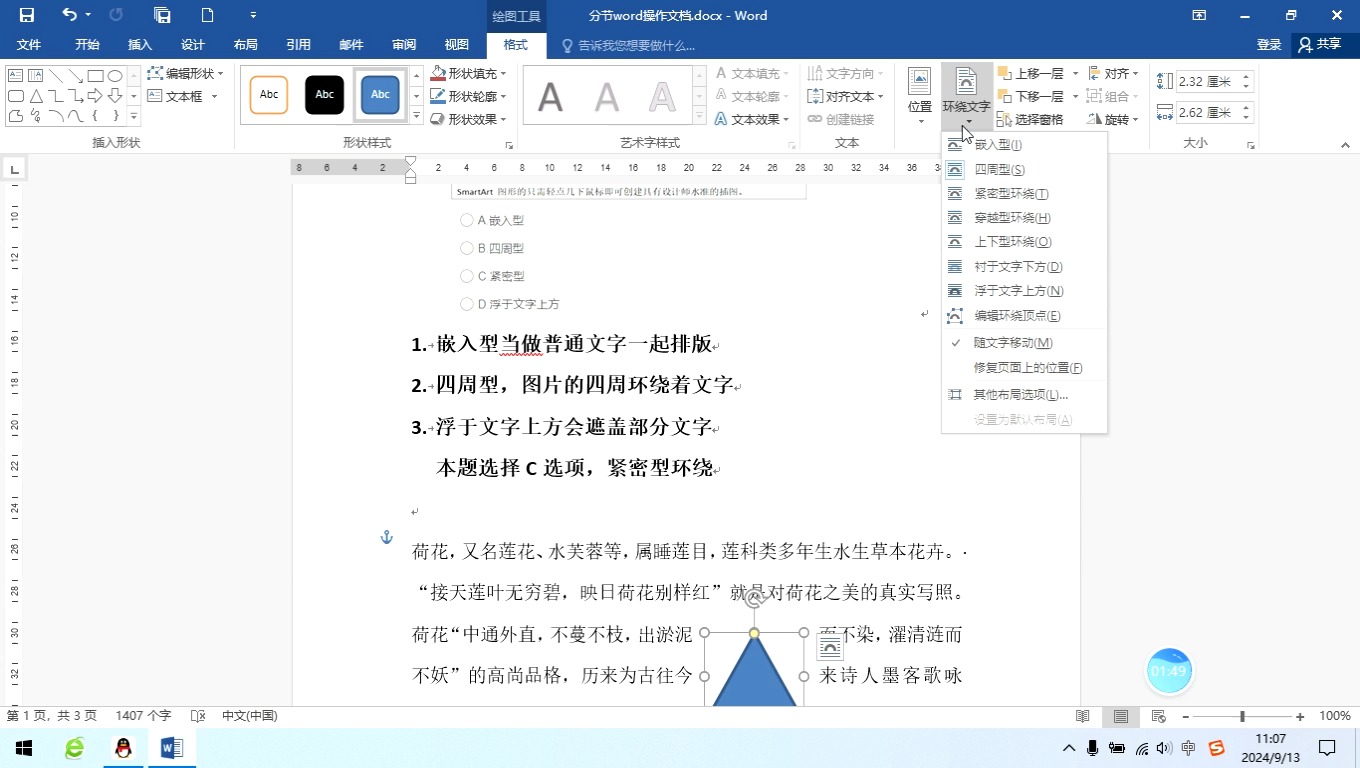Open the 文件 tab
The height and width of the screenshot is (768, 1360).
tap(29, 45)
